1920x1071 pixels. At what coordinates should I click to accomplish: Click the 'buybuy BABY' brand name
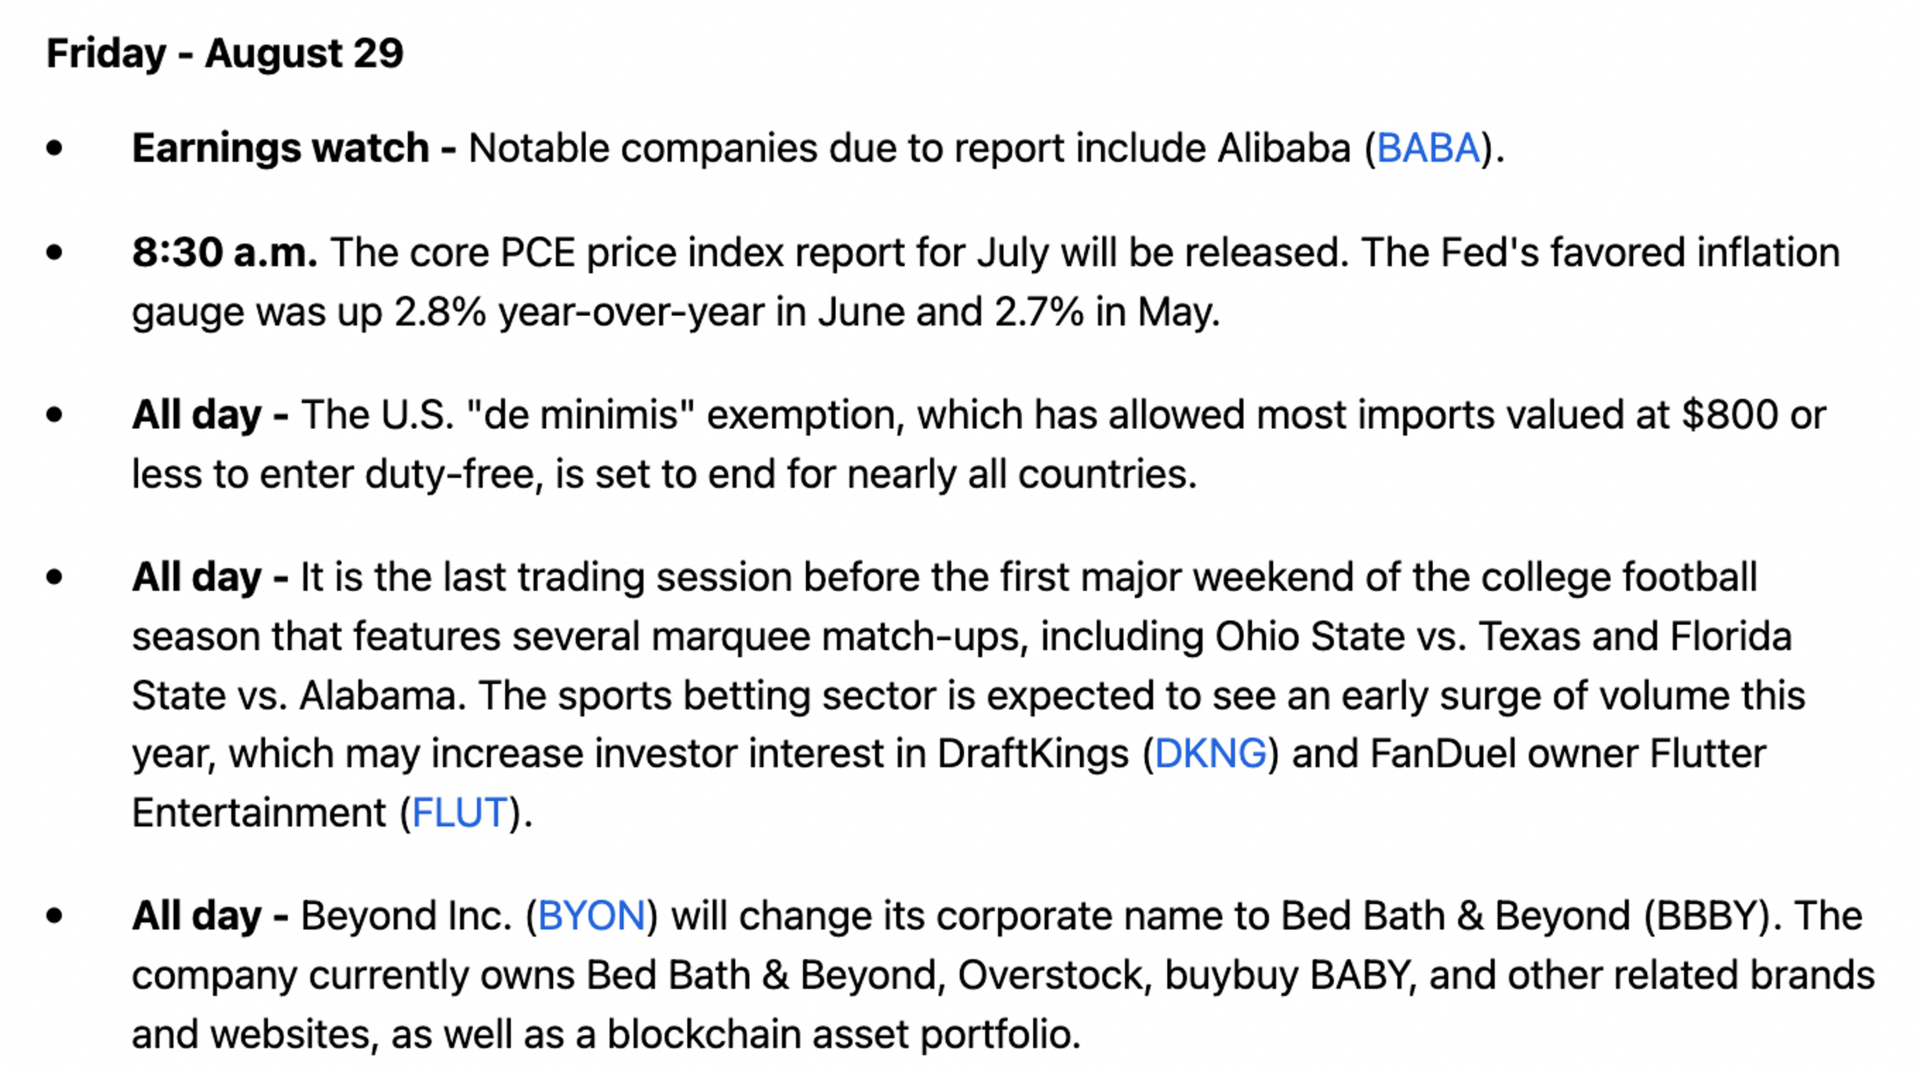coord(1290,975)
